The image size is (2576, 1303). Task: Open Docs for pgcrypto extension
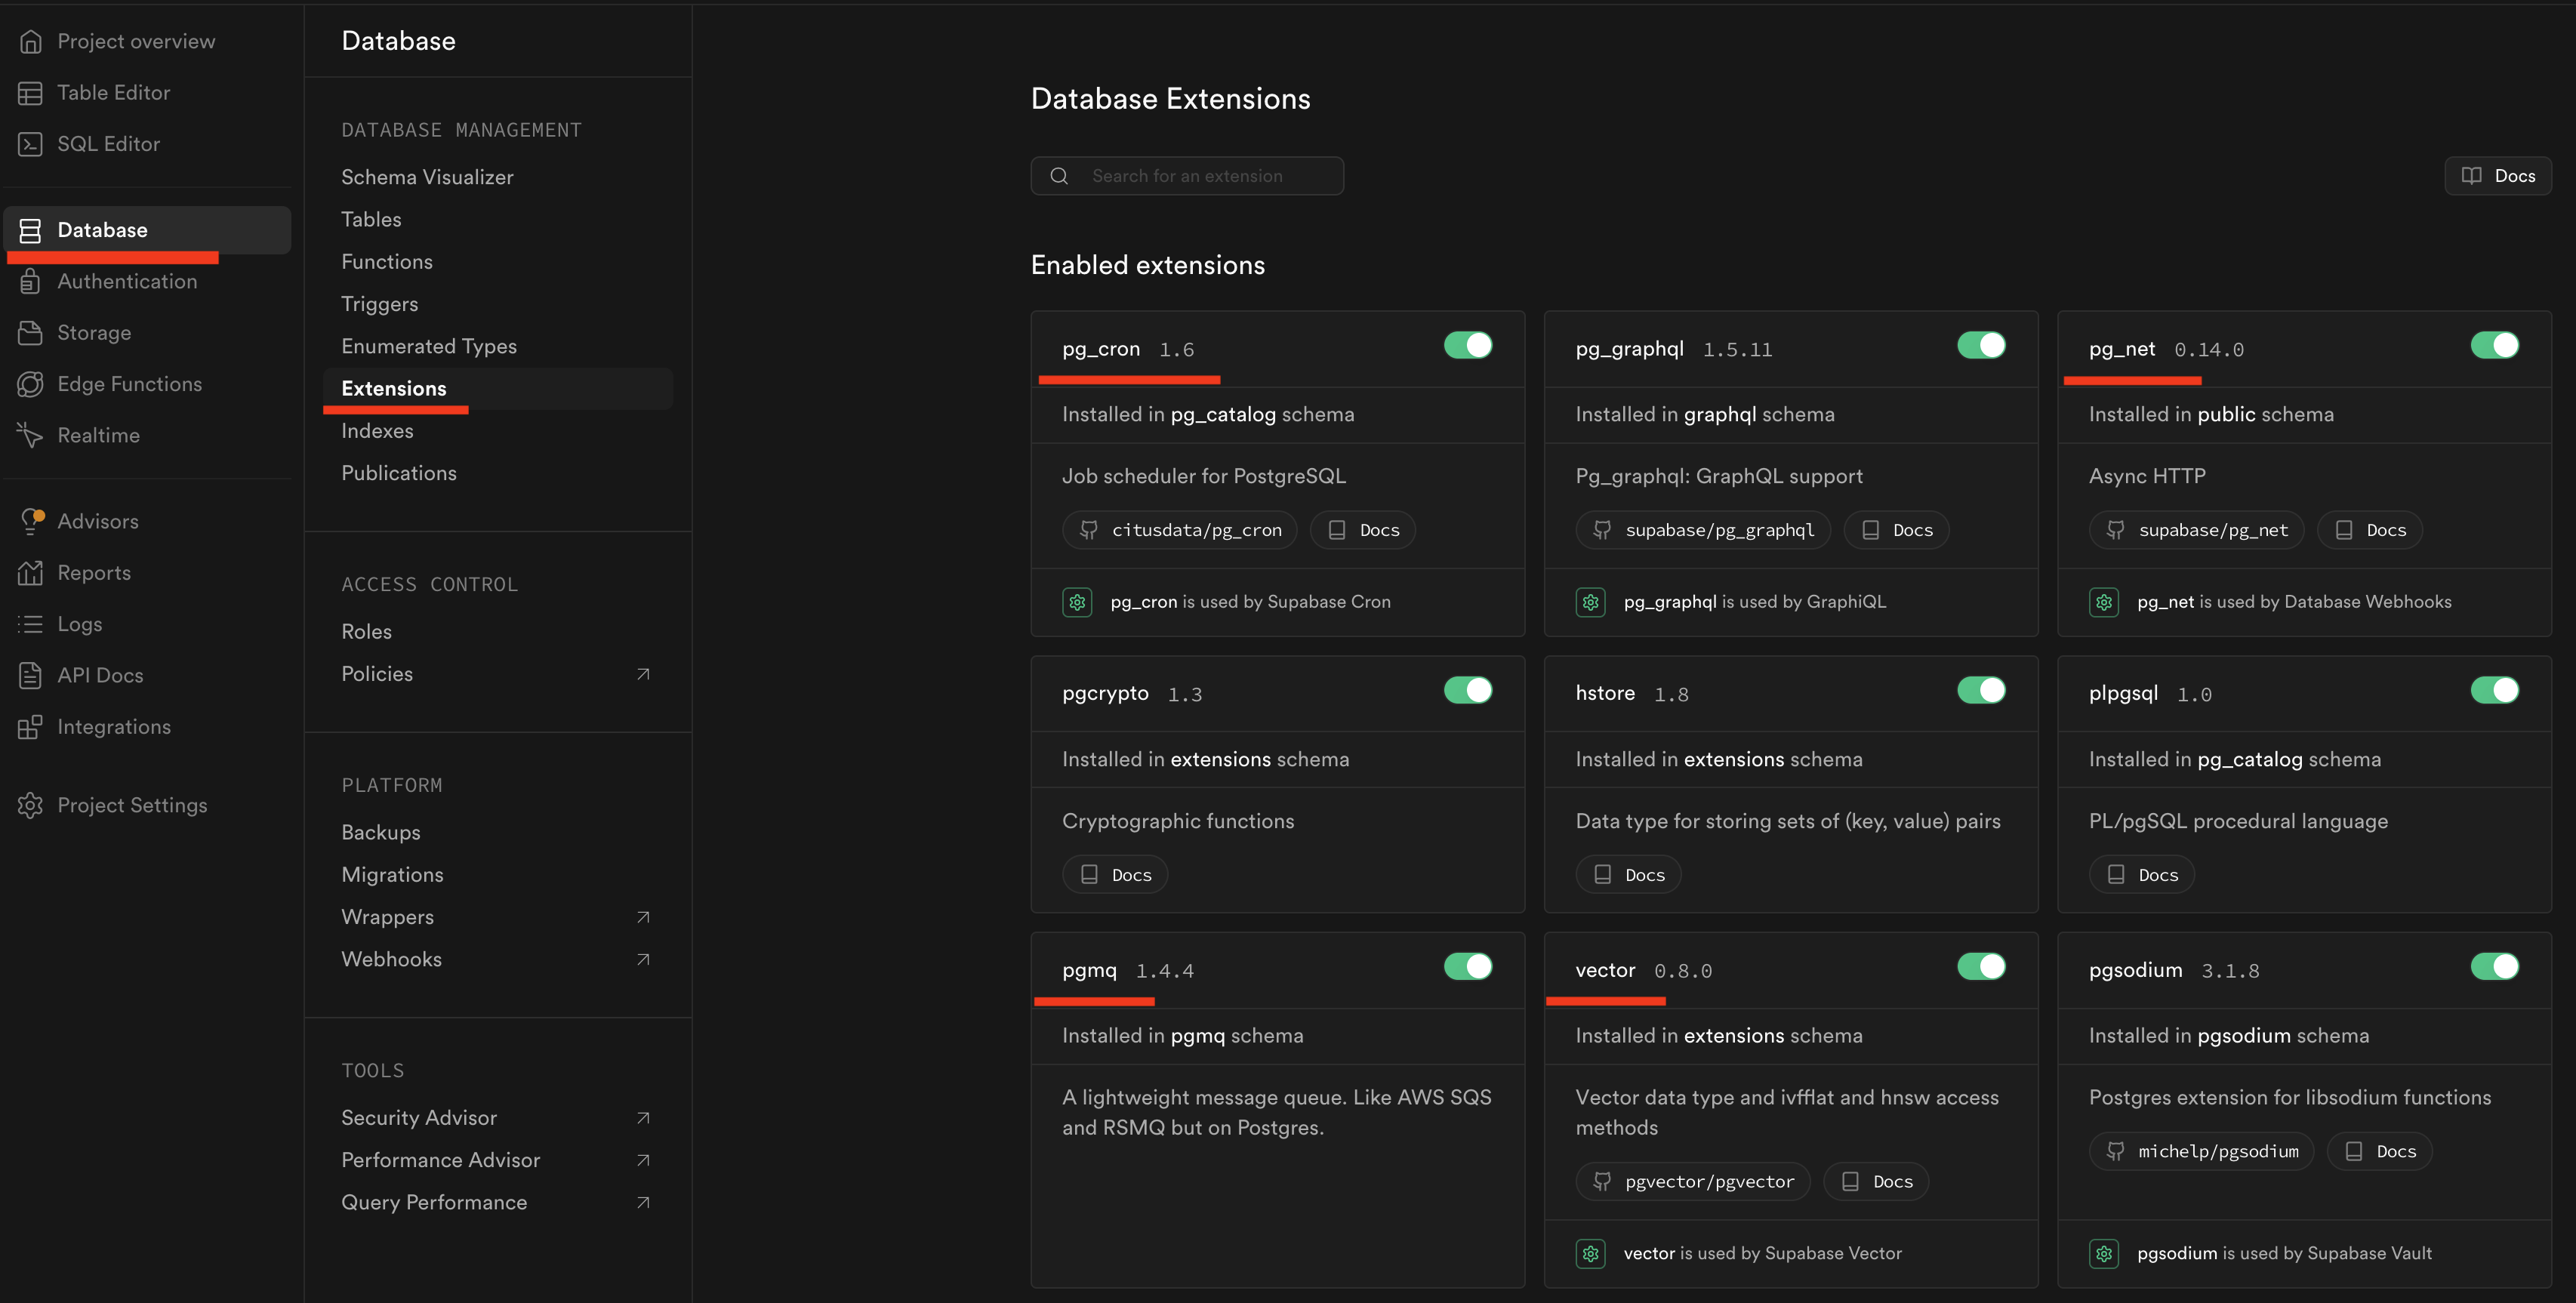[x=1115, y=875]
